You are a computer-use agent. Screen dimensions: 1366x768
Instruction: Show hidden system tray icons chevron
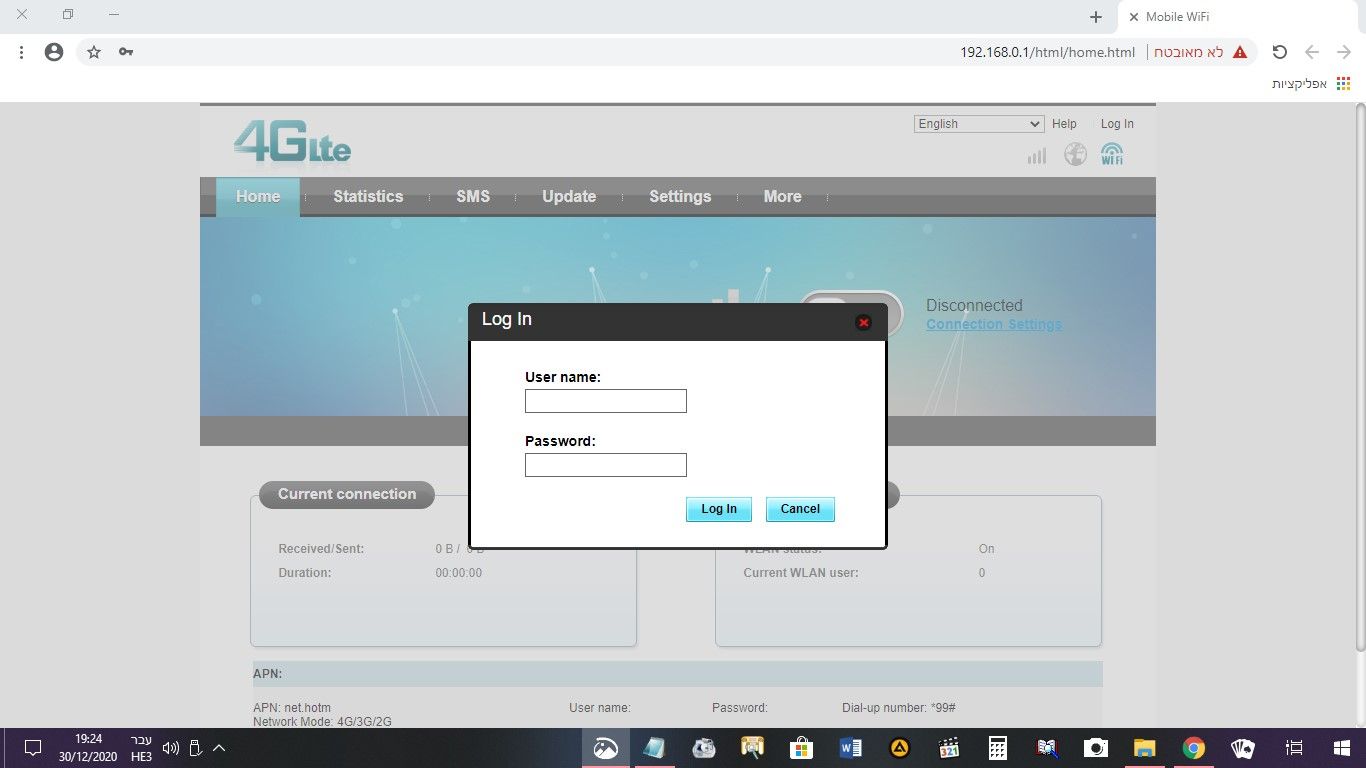[219, 748]
